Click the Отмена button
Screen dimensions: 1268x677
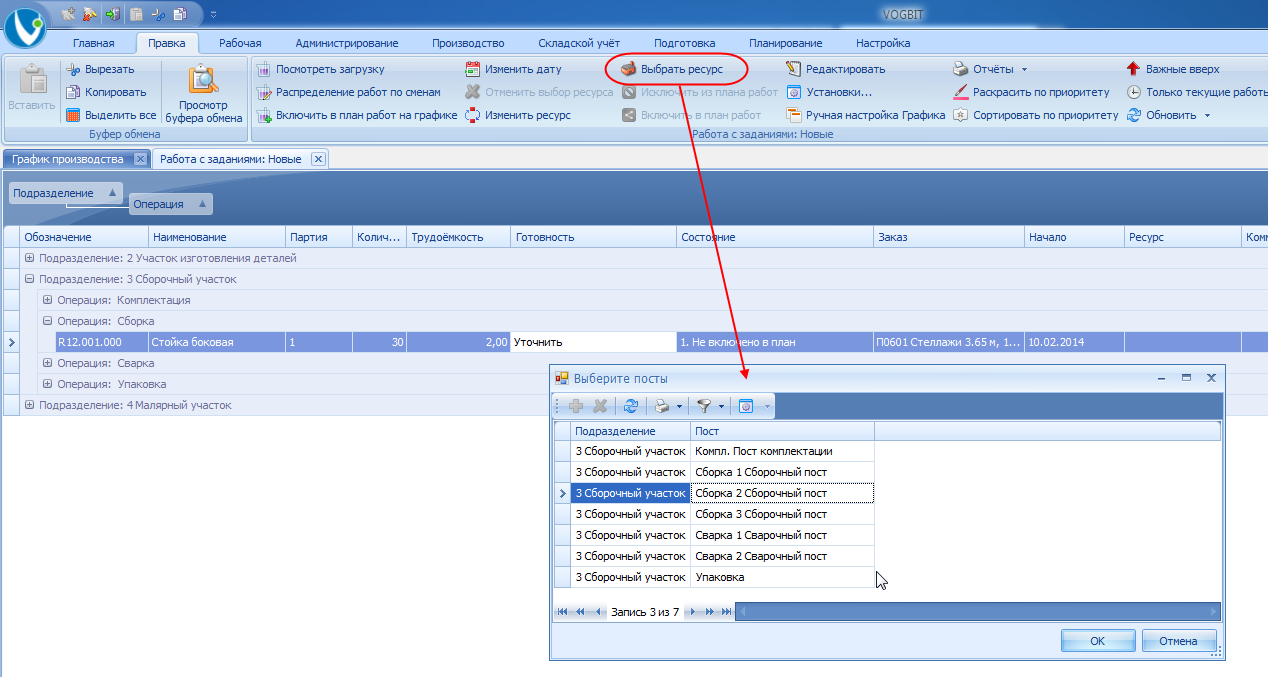1179,641
